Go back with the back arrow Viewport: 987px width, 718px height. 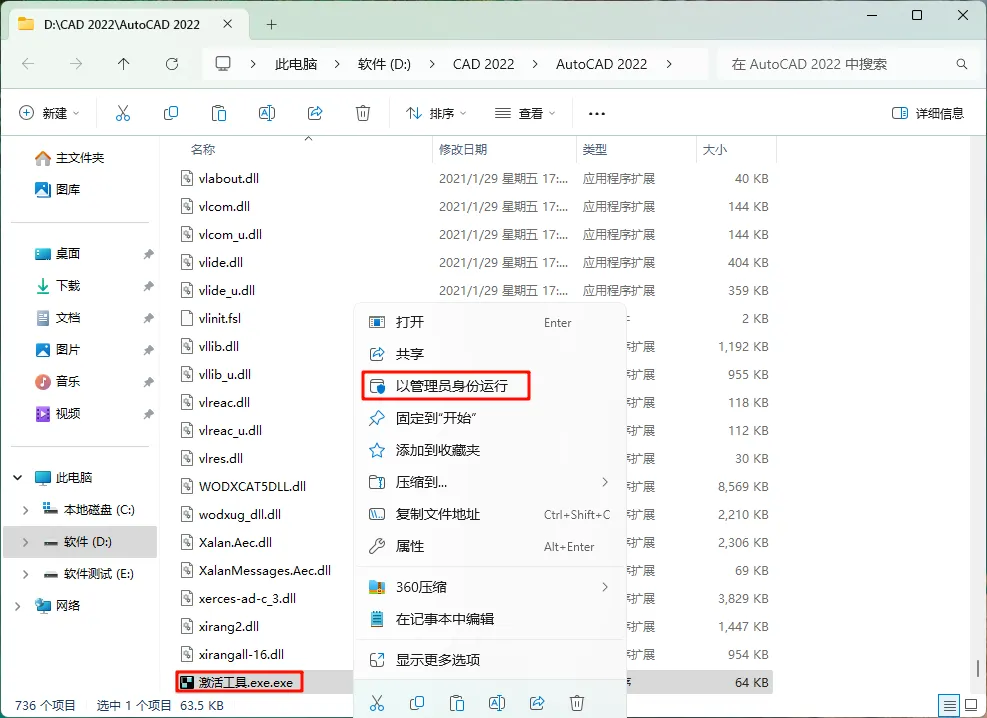pos(28,64)
